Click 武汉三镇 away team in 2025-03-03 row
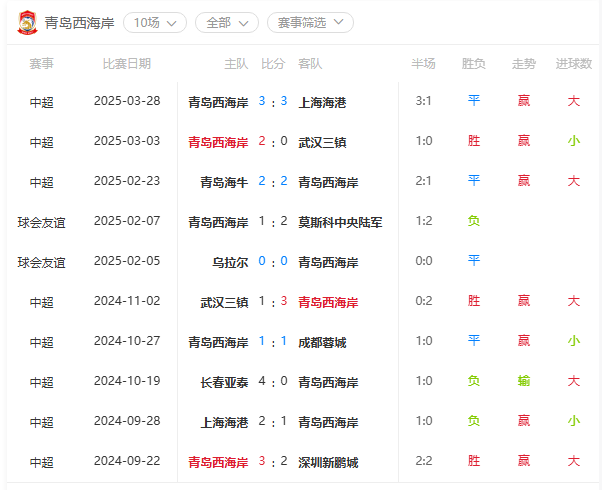Screen dimensions: 602x490 click(x=322, y=142)
